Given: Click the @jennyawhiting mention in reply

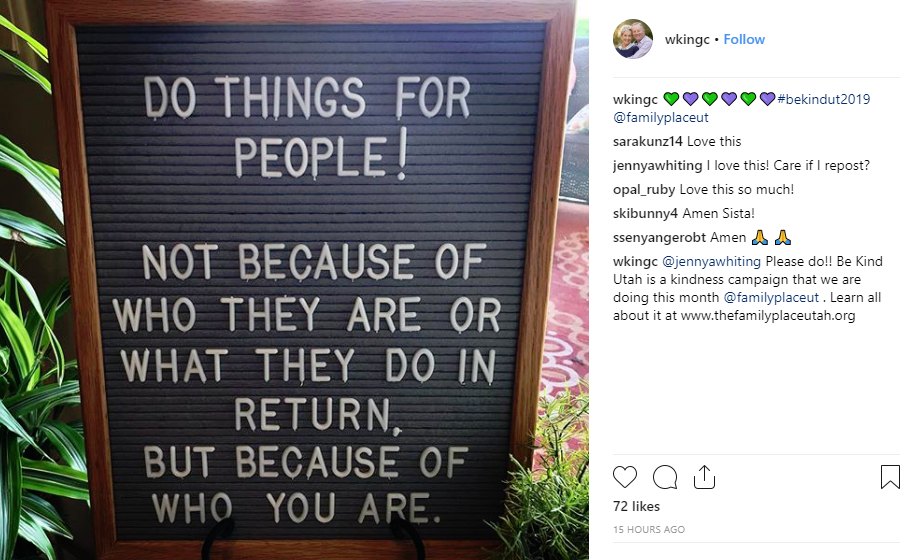Looking at the screenshot, I should 711,262.
